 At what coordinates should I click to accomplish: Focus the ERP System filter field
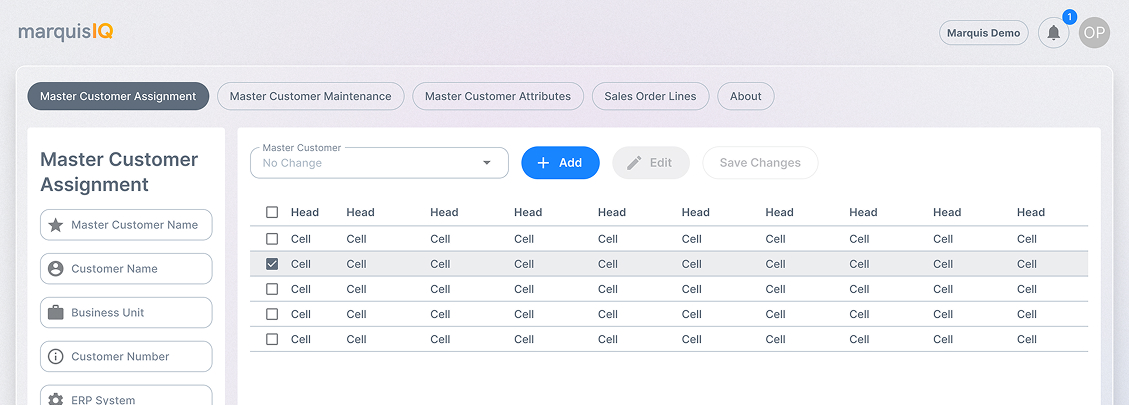click(126, 396)
